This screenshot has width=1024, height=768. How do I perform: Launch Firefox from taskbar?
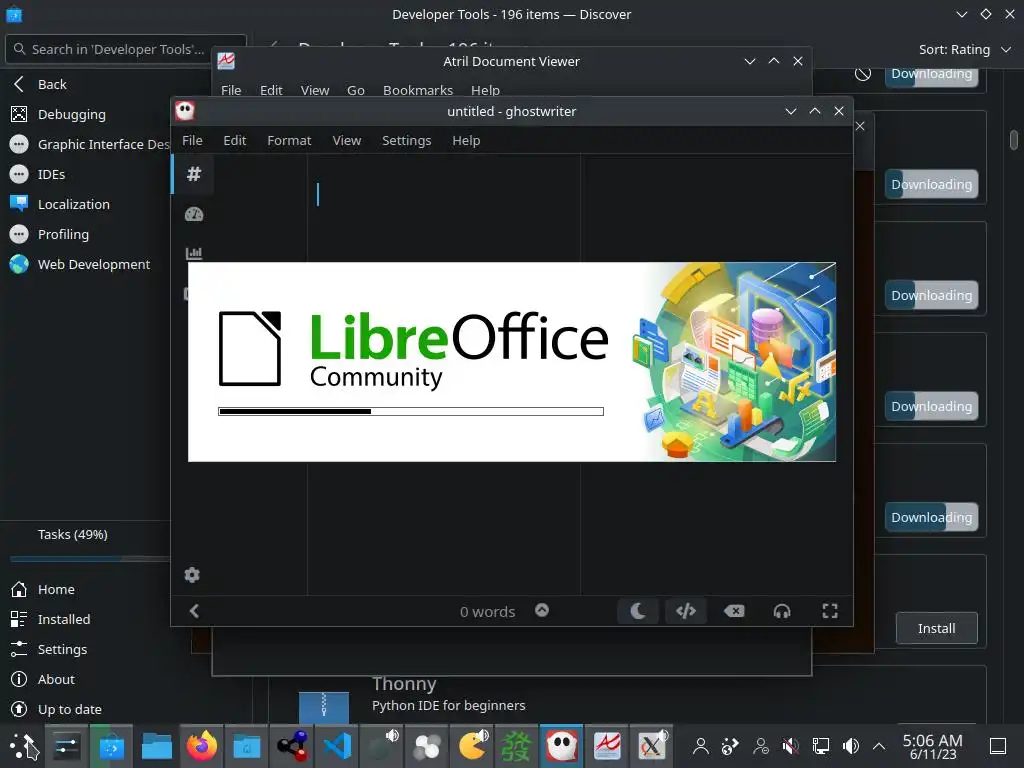click(202, 746)
